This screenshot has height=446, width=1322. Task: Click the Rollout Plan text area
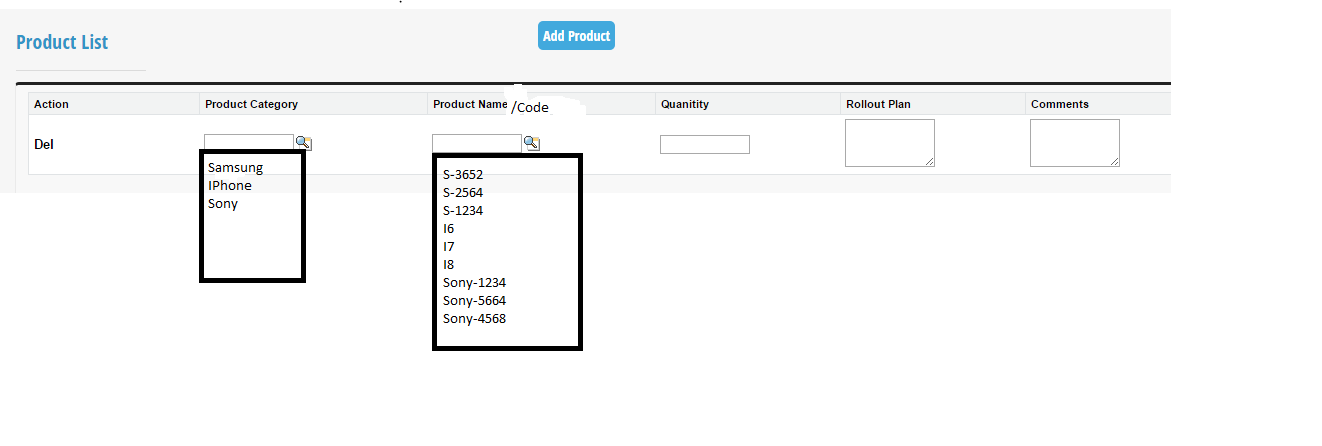click(x=889, y=143)
